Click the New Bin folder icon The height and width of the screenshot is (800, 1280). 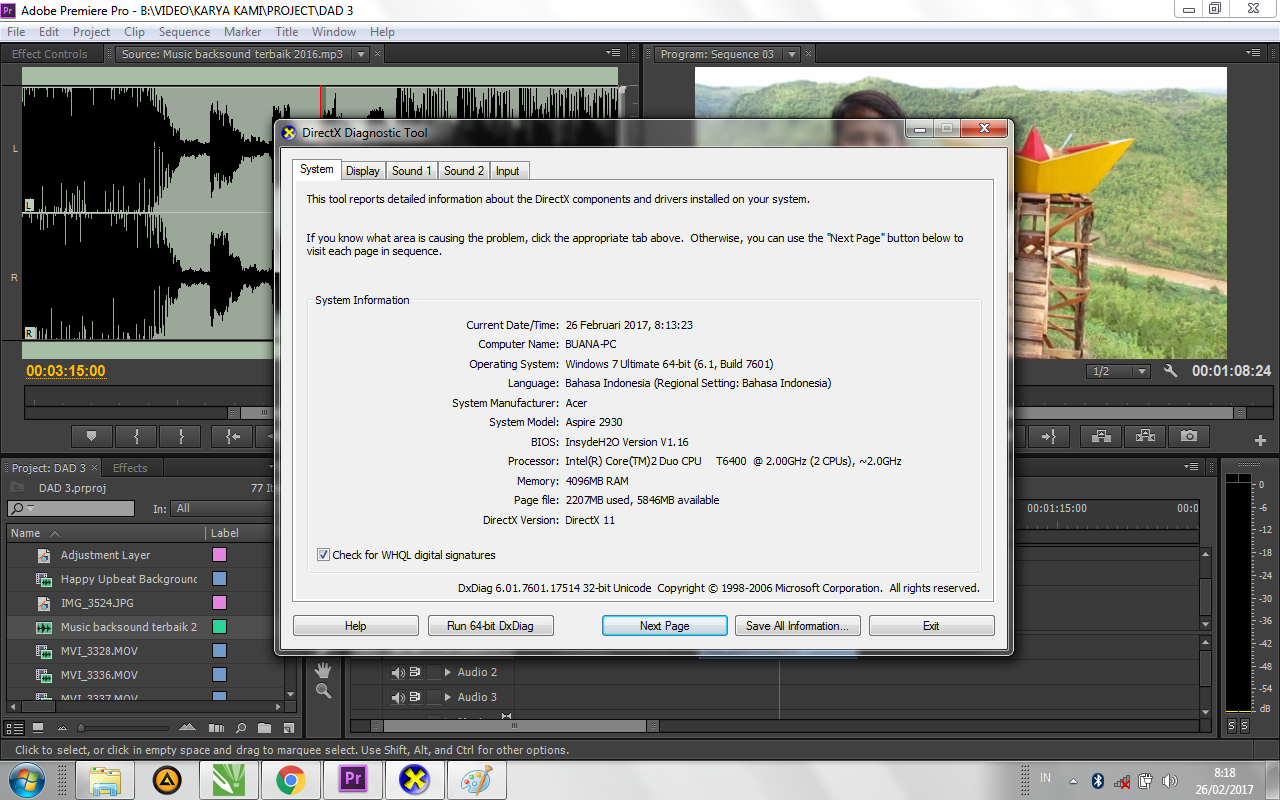[263, 729]
